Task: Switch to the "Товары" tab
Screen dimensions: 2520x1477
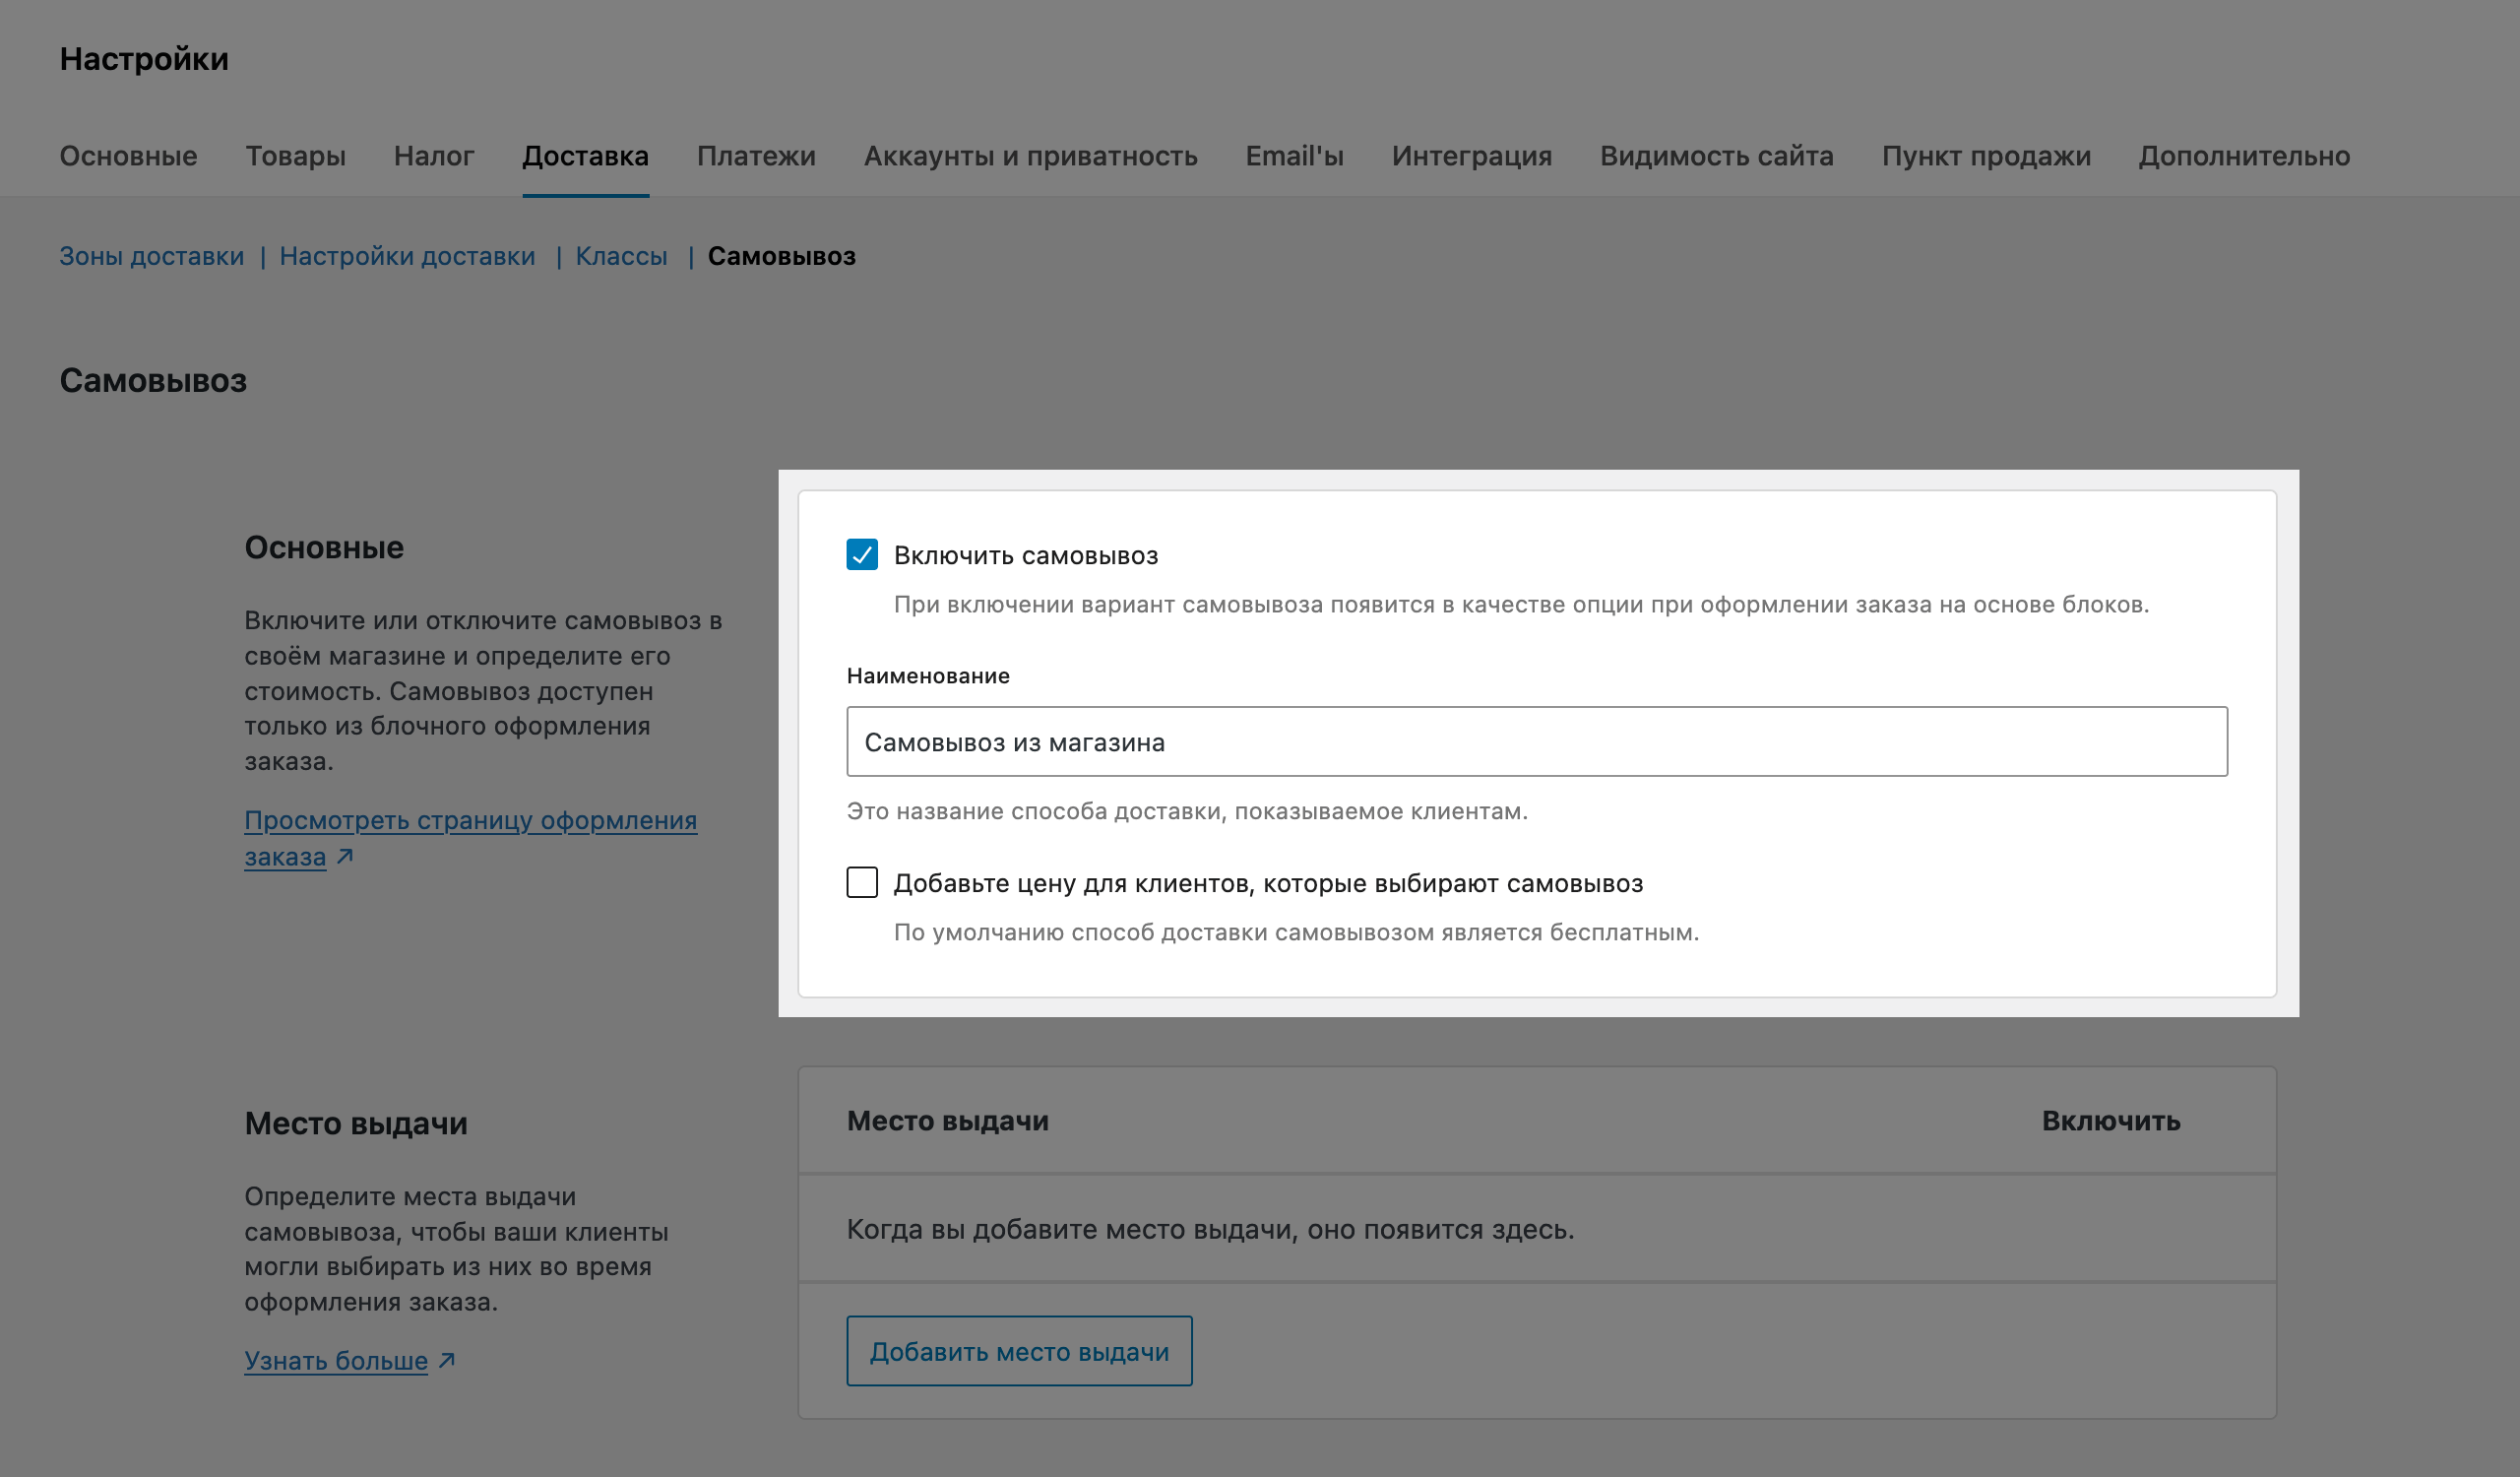Action: click(x=295, y=156)
